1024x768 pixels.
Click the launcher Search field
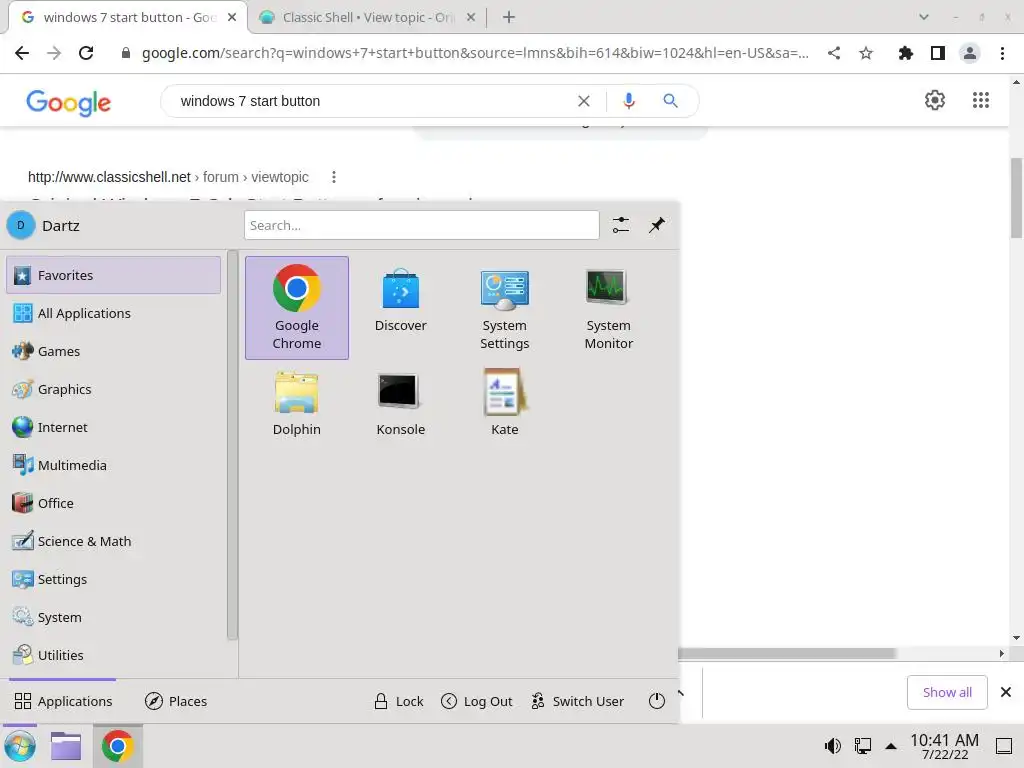[422, 225]
